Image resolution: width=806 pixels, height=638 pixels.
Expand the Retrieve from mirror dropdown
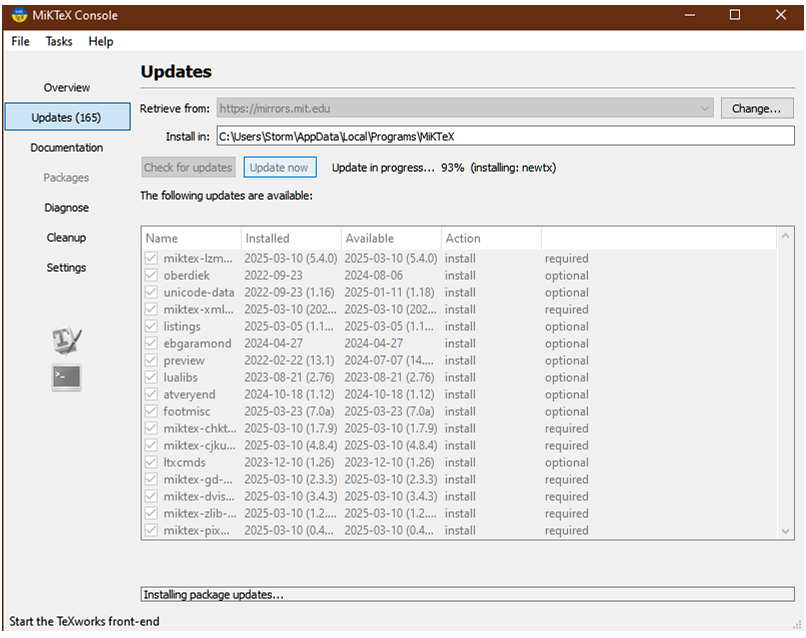[x=704, y=108]
